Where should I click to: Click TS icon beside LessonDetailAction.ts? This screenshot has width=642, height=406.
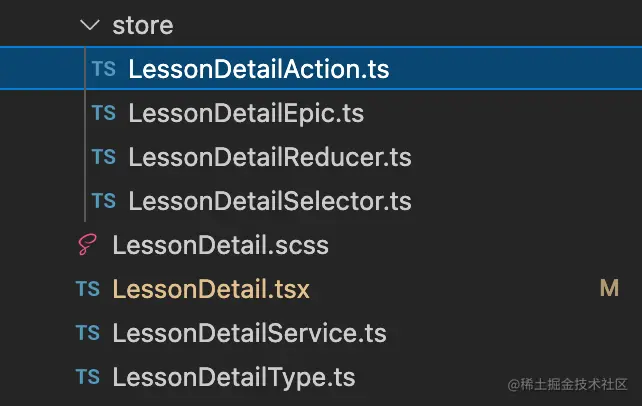click(103, 69)
